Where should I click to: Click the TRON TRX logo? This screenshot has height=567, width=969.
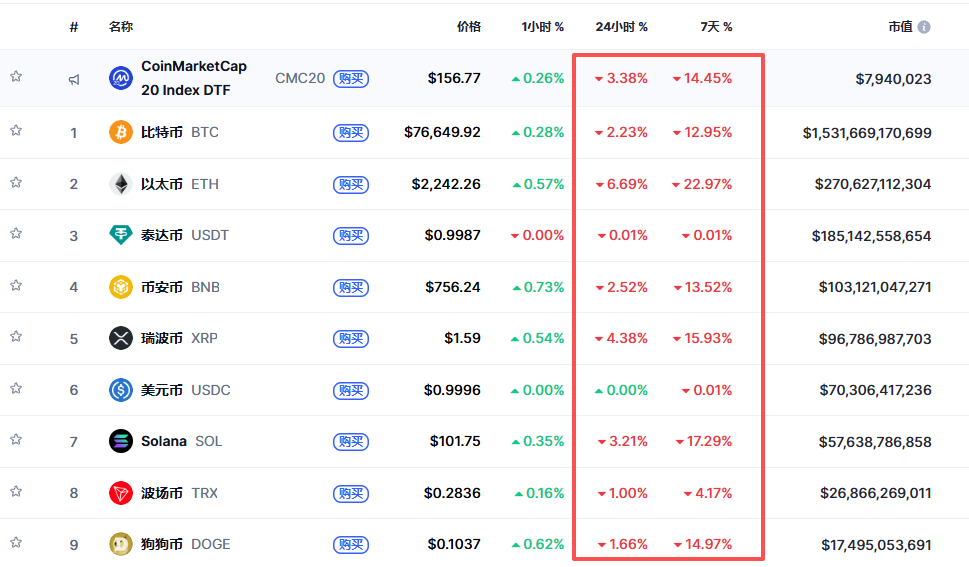click(120, 493)
